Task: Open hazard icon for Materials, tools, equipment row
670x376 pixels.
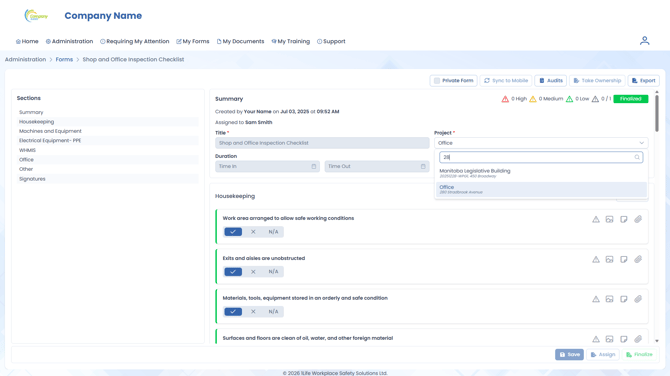Action: tap(596, 299)
